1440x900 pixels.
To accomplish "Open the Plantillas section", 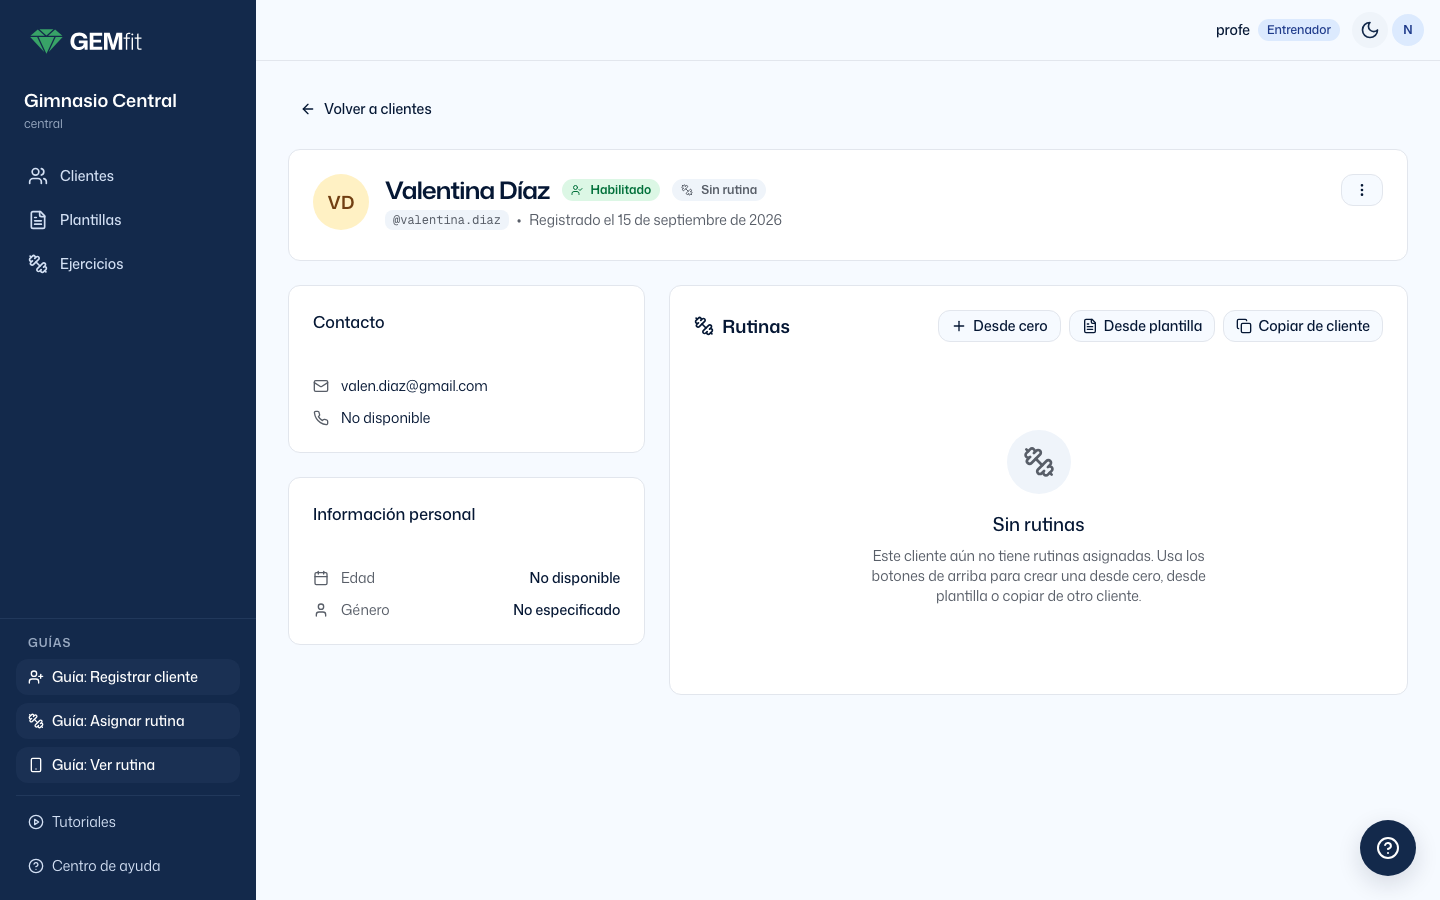I will pos(128,220).
